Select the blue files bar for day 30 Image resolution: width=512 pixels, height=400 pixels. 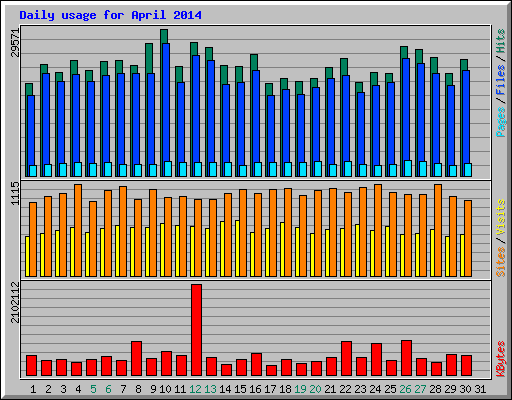(466, 117)
